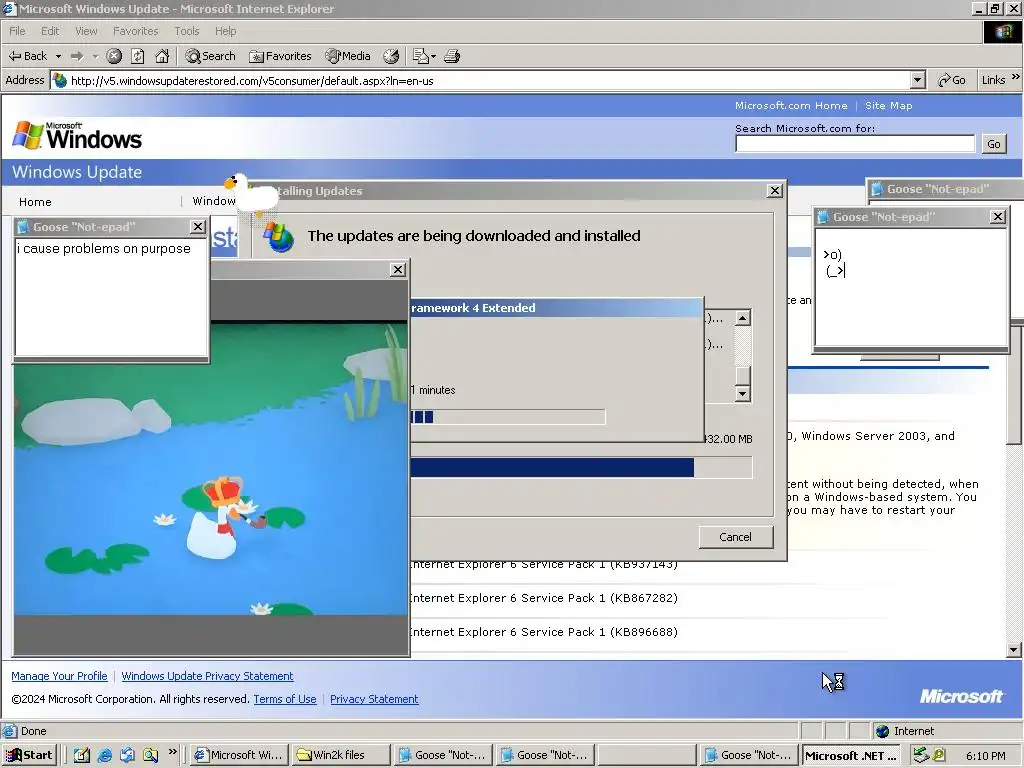Open the History toolbar icon
This screenshot has width=1024, height=768.
(x=391, y=56)
